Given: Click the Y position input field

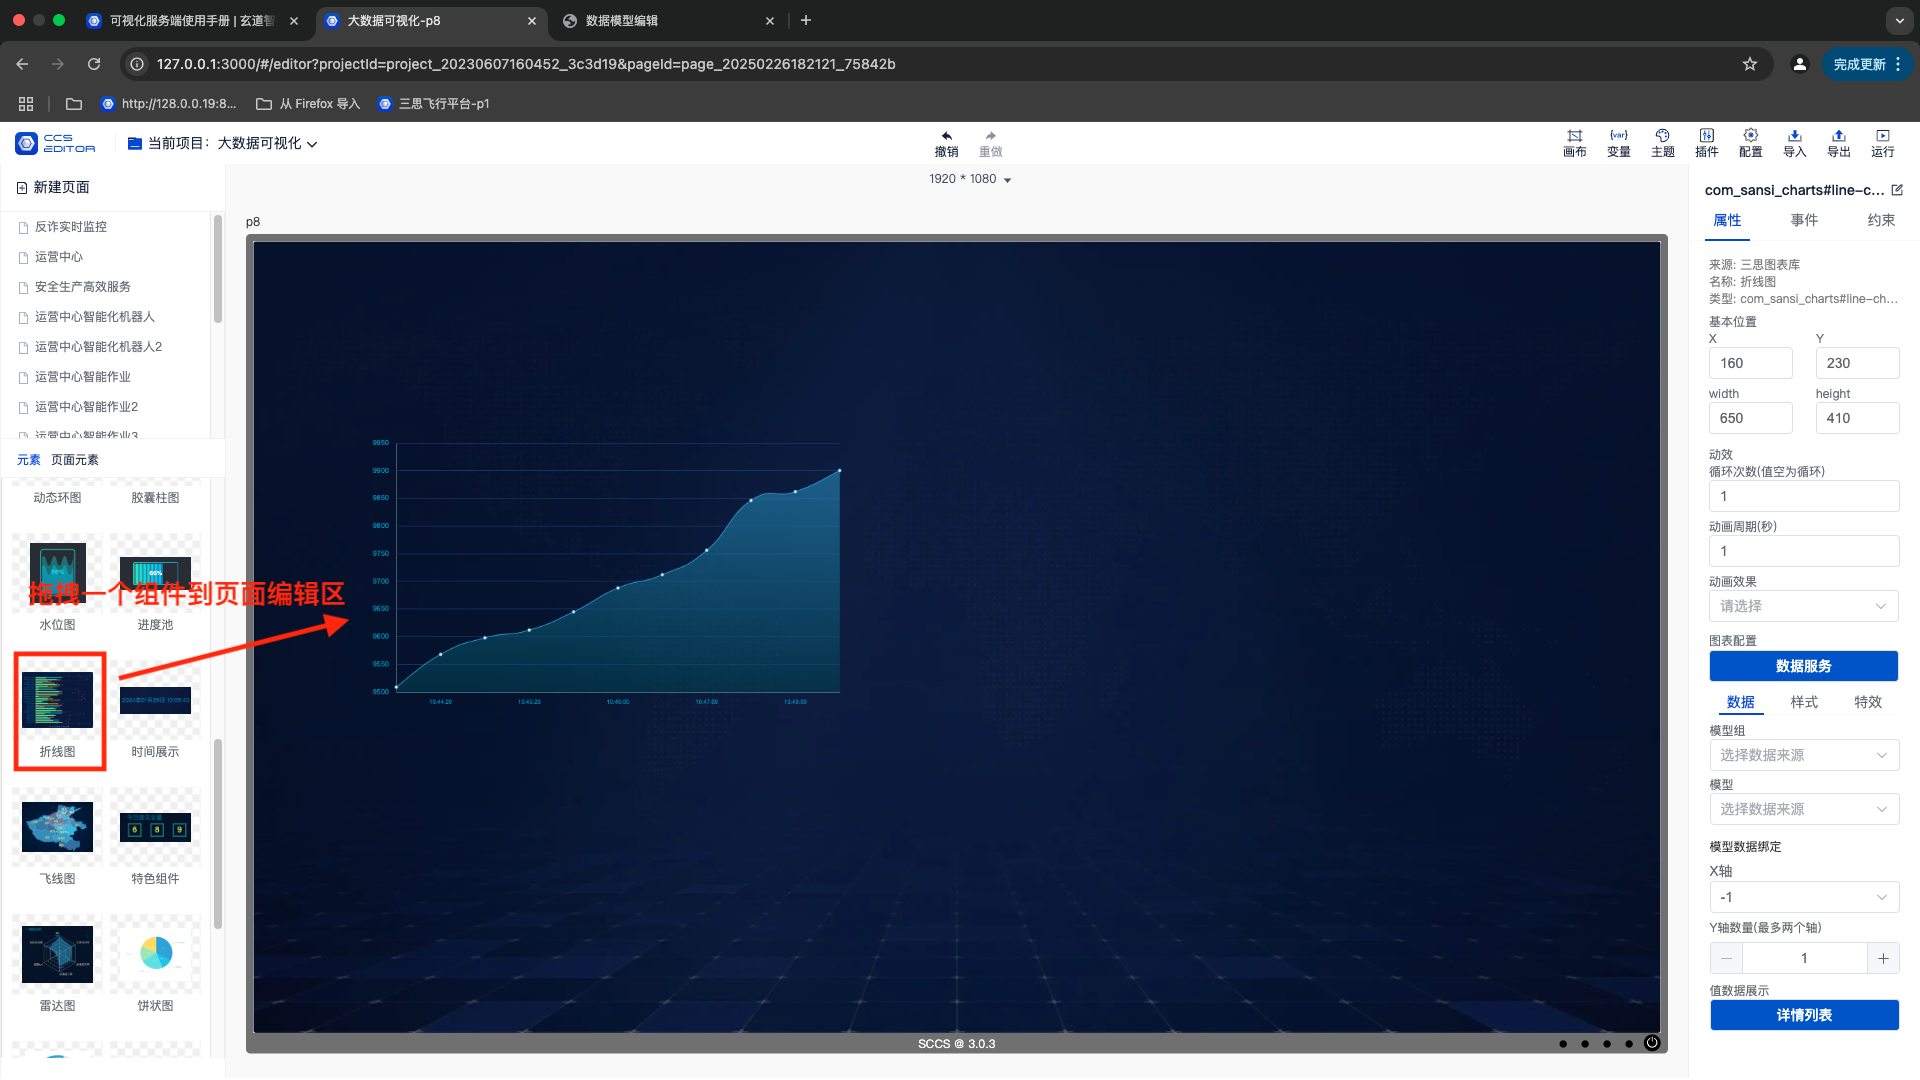Looking at the screenshot, I should pos(1857,363).
